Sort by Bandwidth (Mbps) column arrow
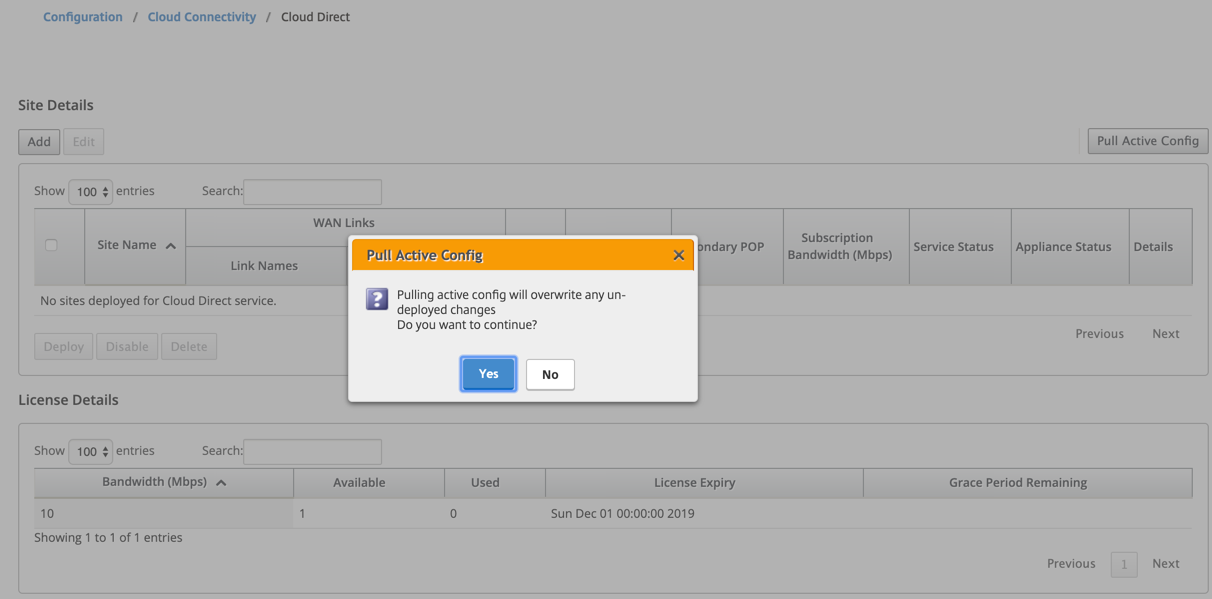This screenshot has width=1212, height=599. tap(221, 482)
